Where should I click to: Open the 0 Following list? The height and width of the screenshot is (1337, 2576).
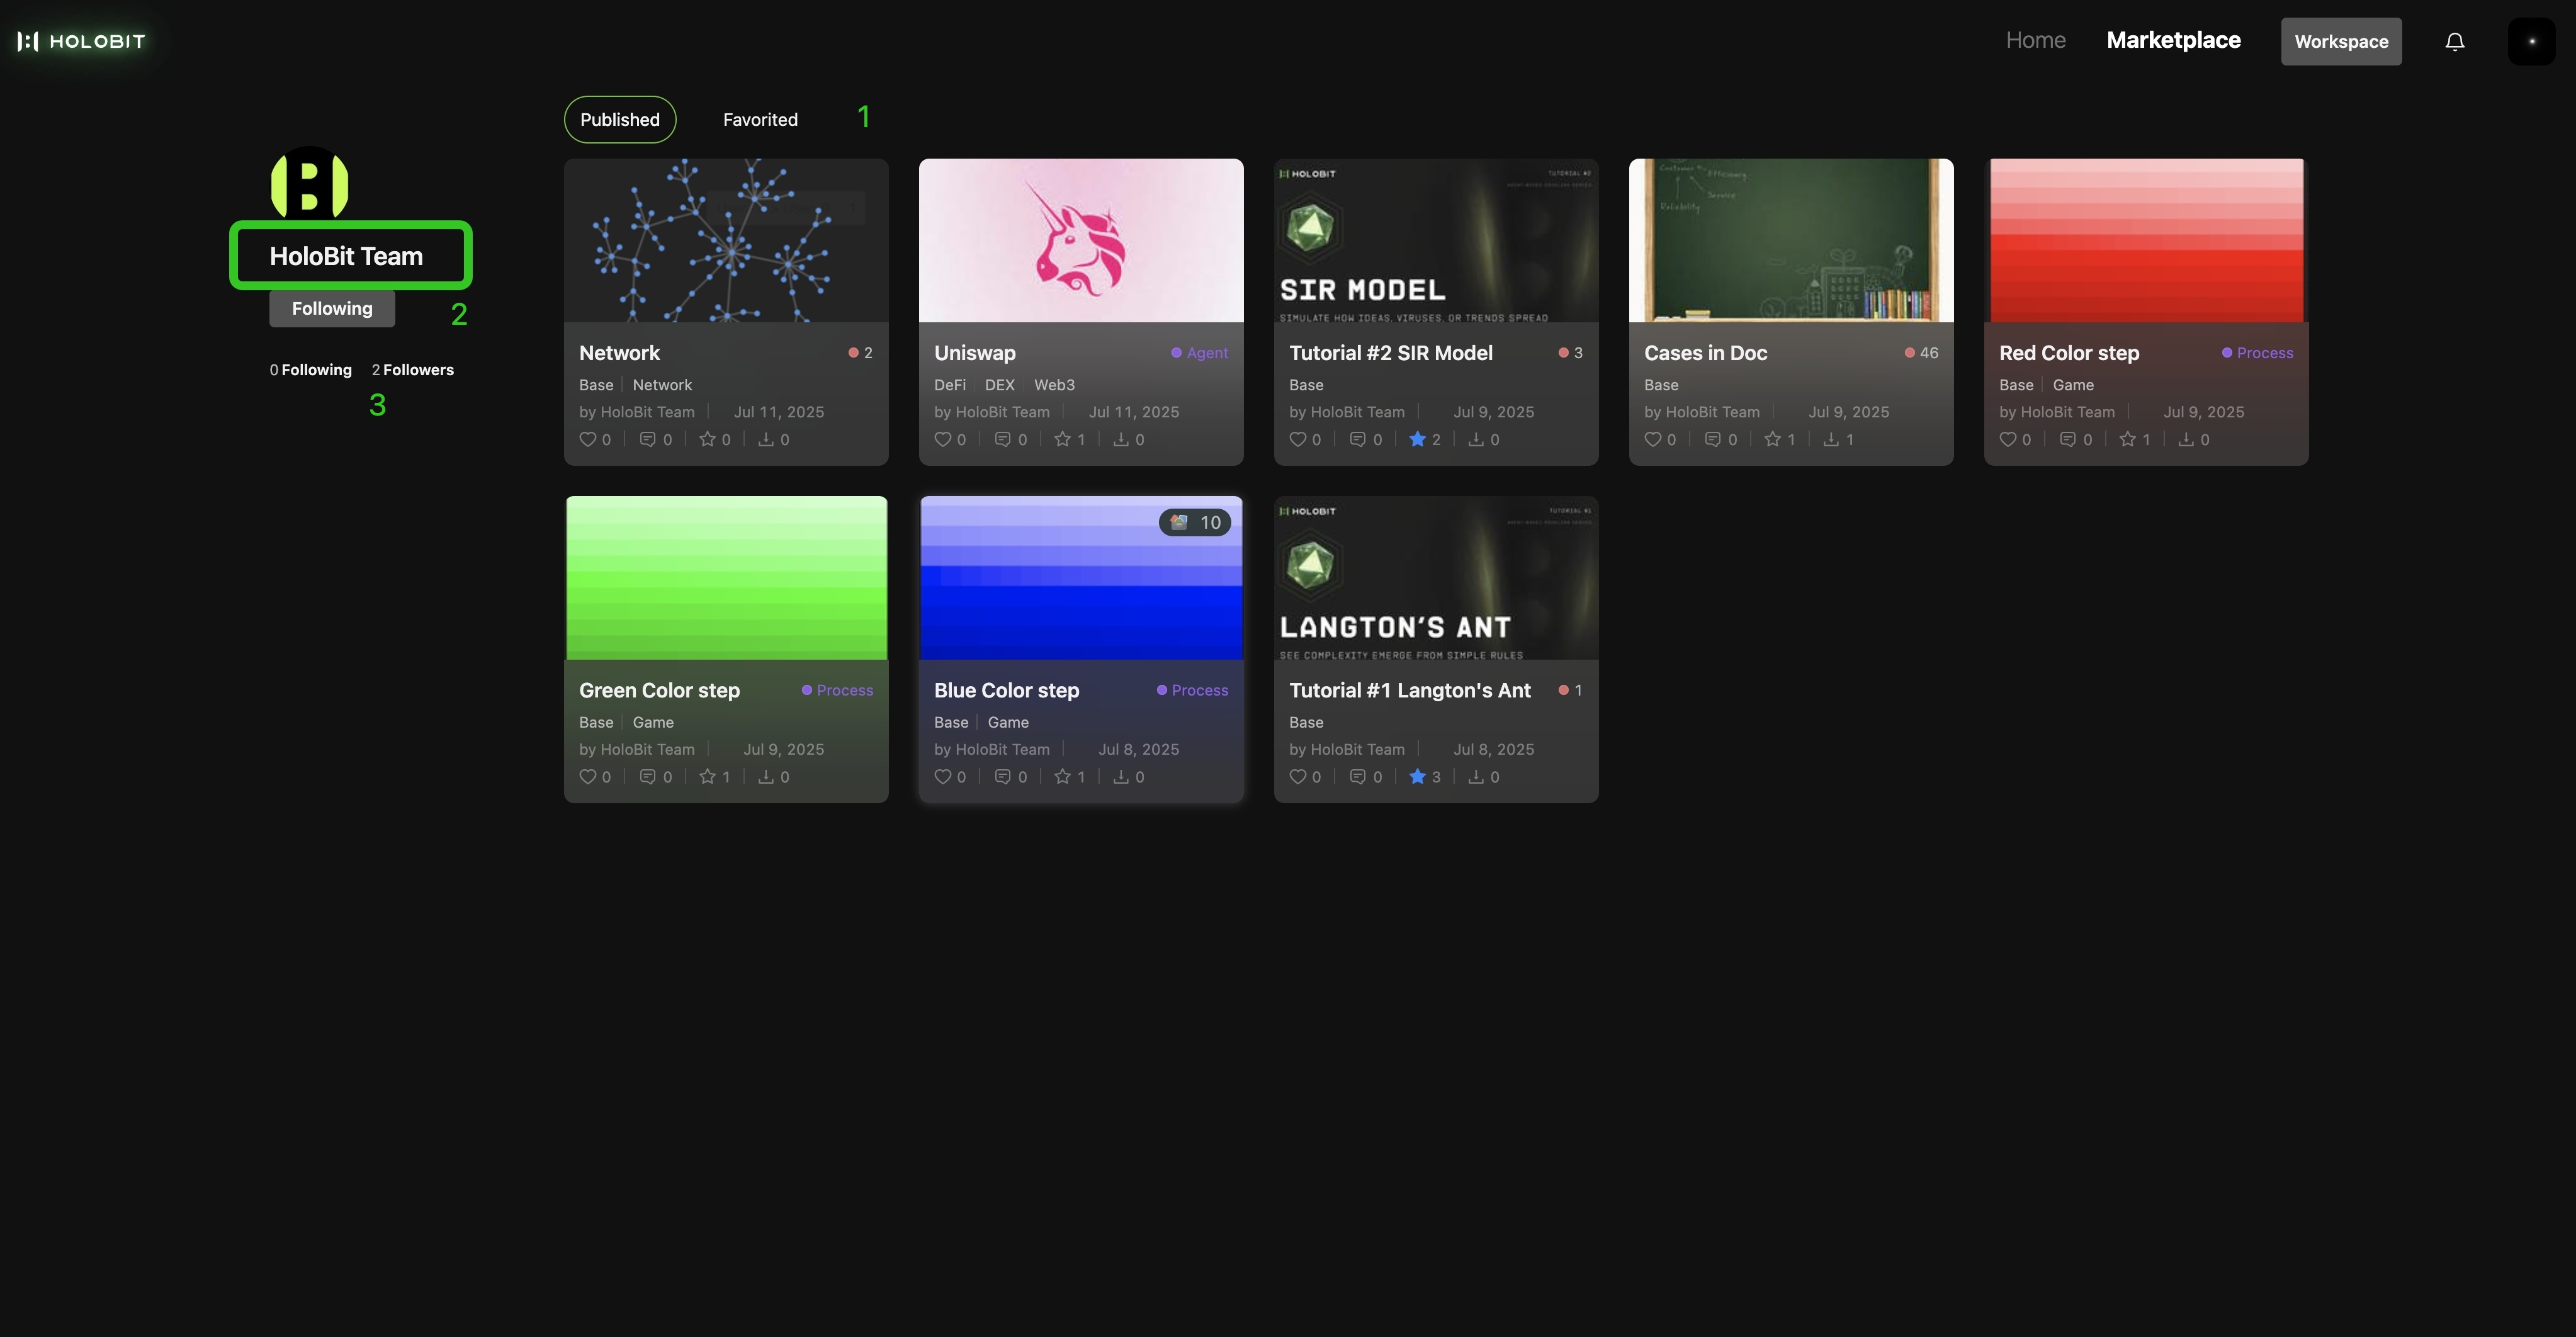click(310, 370)
